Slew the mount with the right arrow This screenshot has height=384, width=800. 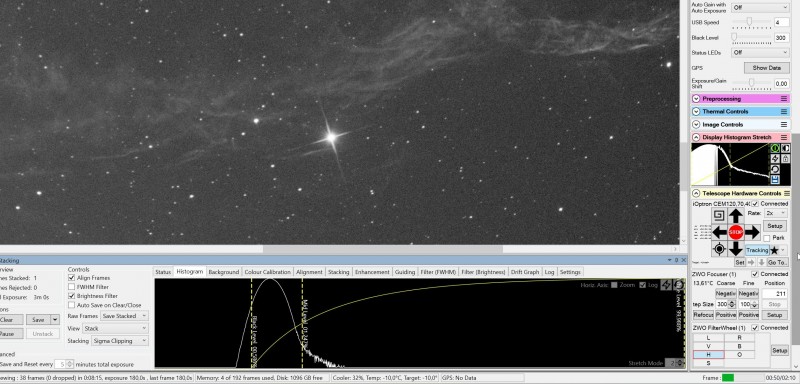[x=752, y=232]
